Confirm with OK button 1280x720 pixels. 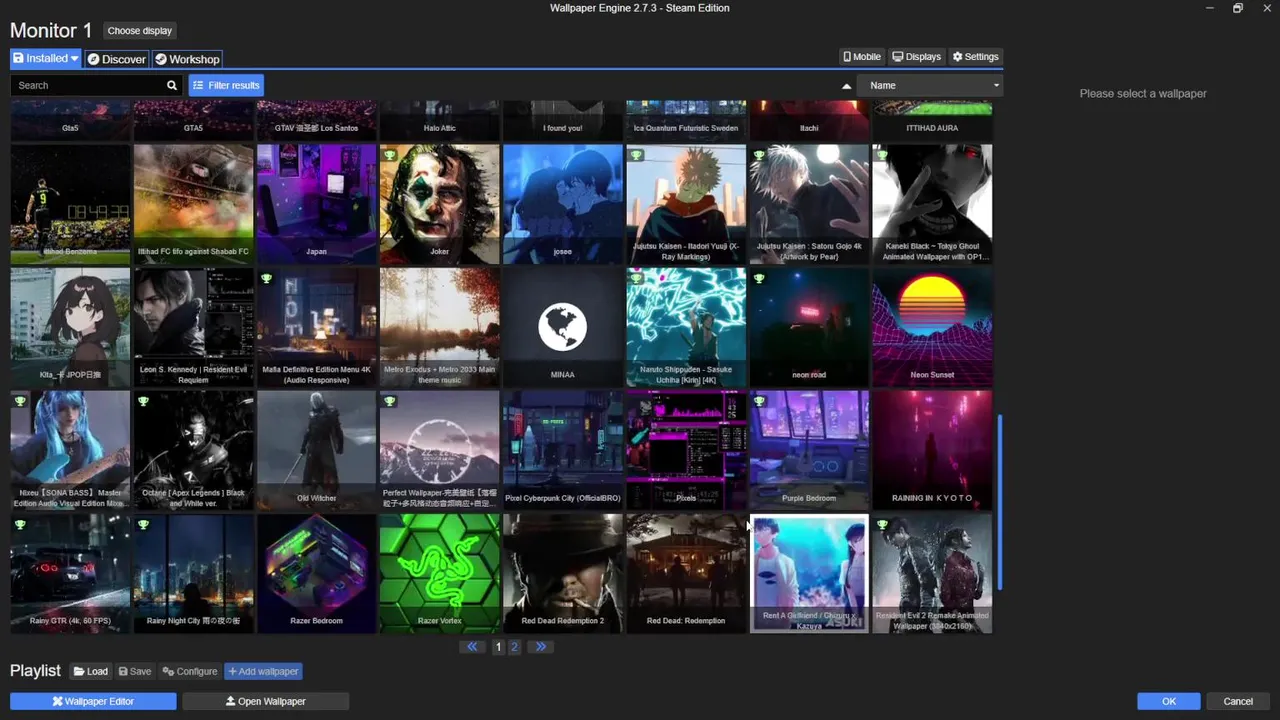(1169, 701)
